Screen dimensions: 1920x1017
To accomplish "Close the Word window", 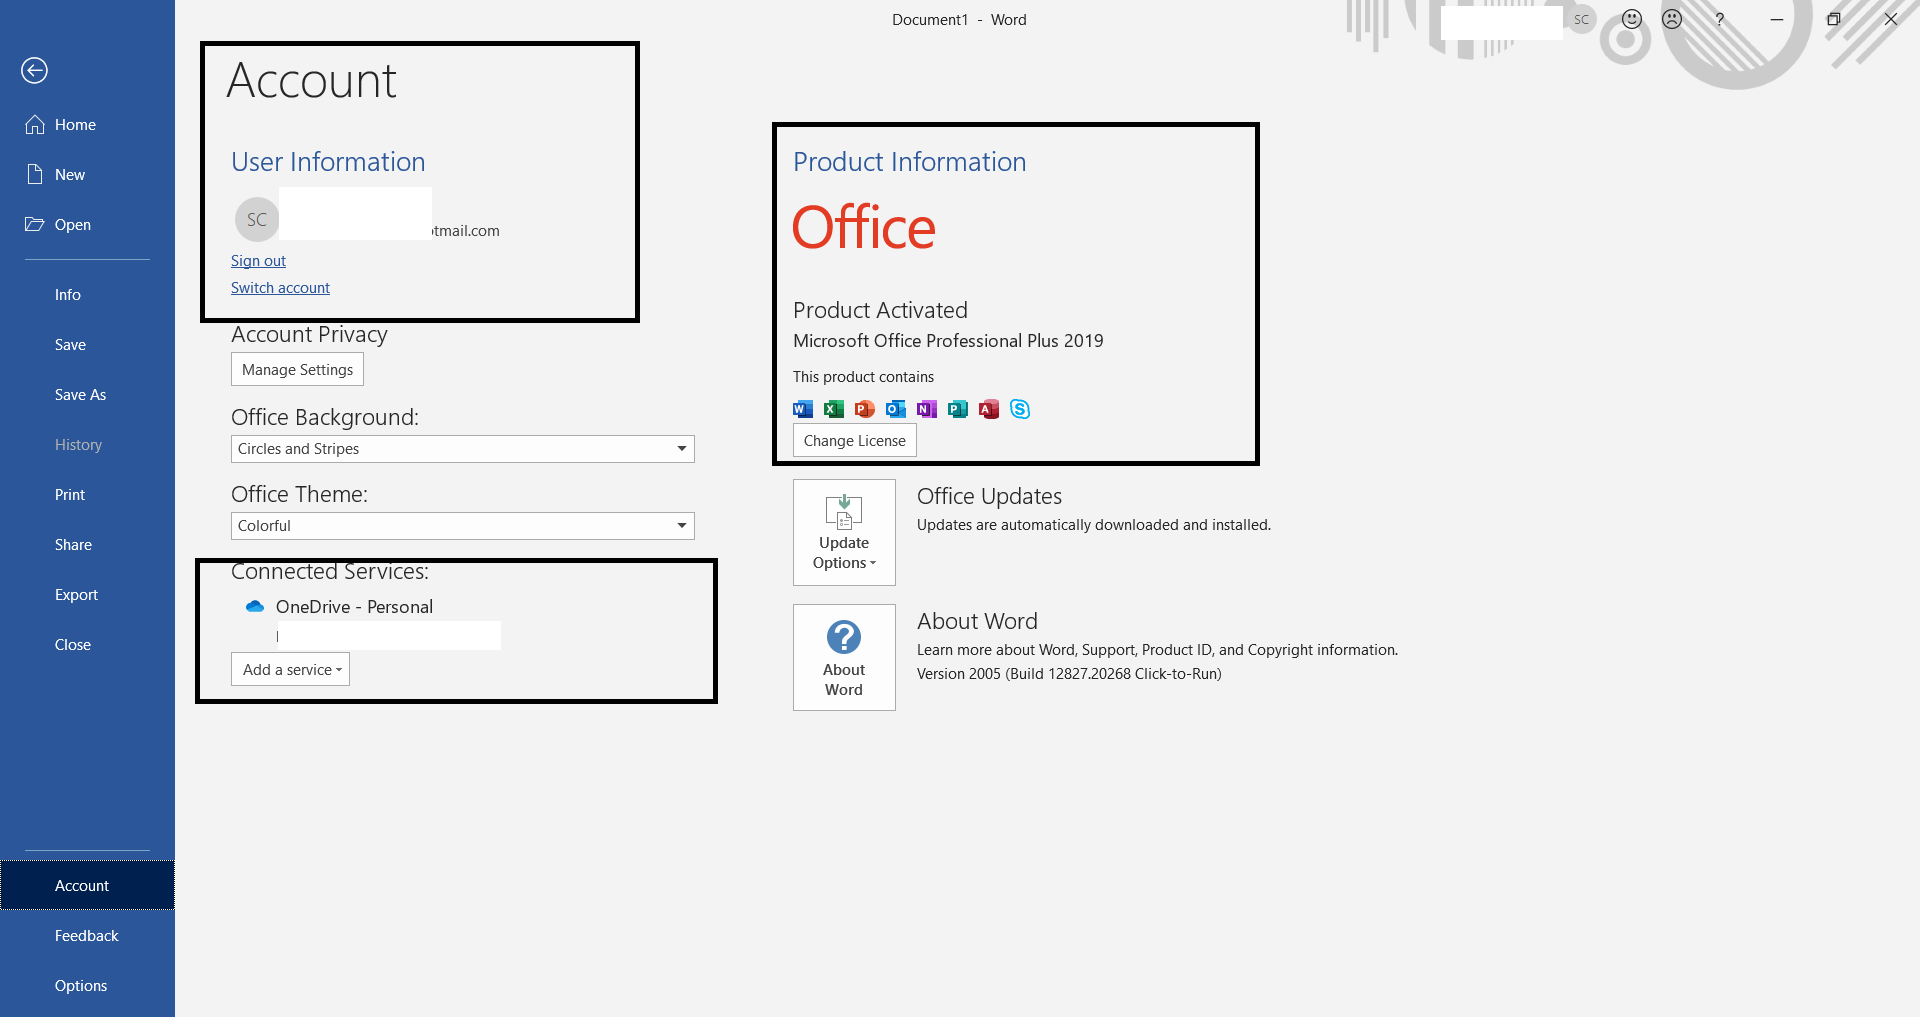I will [1891, 19].
